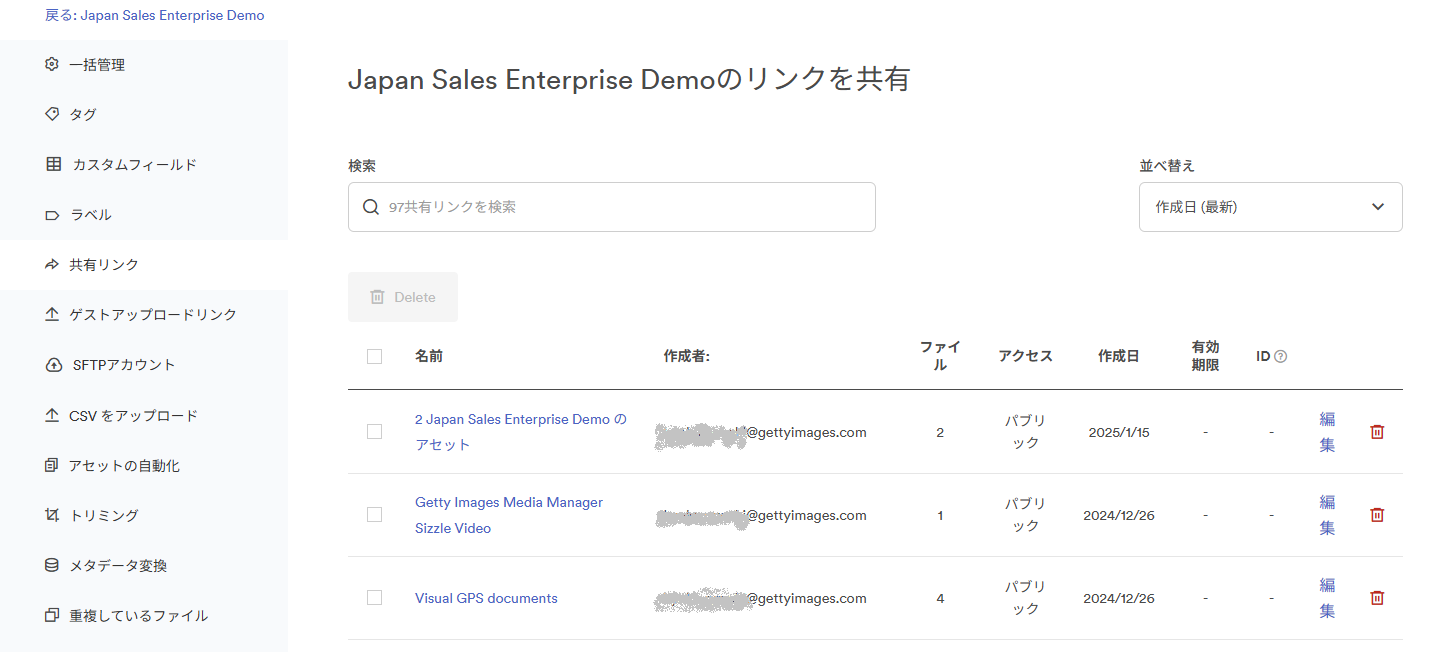The image size is (1435, 652).
Task: Click 編集 for Visual GPS documents row
Action: pyautogui.click(x=1327, y=598)
